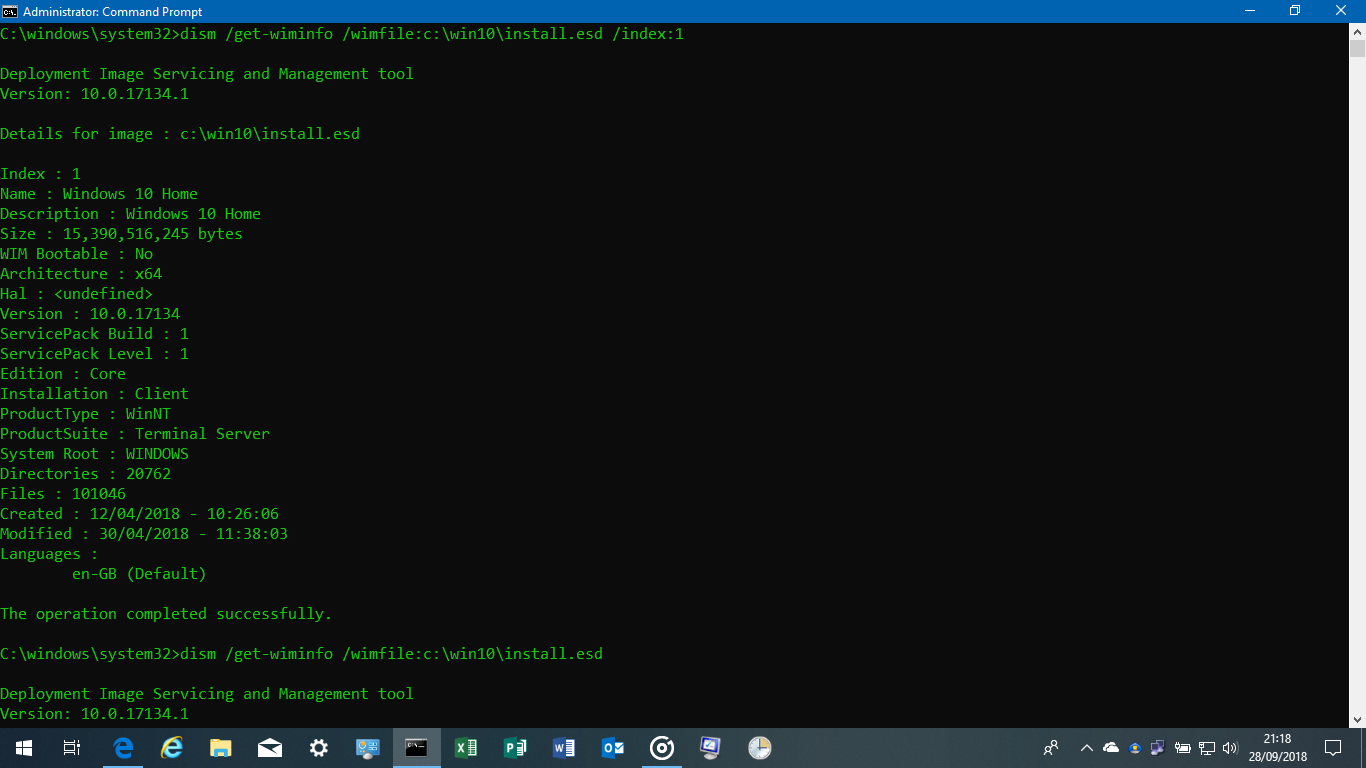
Task: Click the 'Hal : <undefined>' line
Action: [76, 294]
